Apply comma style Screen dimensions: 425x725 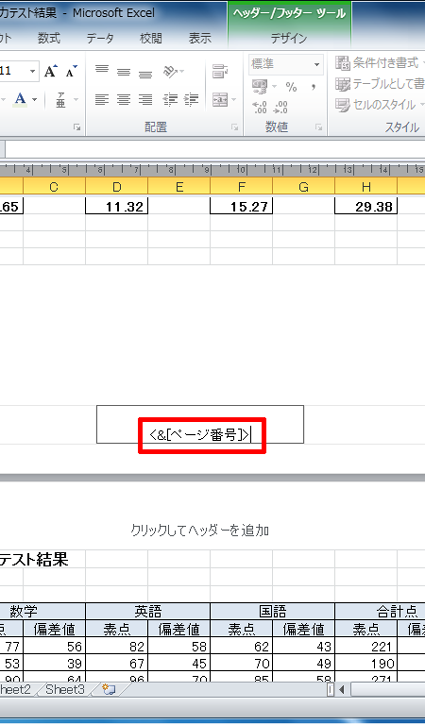314,86
